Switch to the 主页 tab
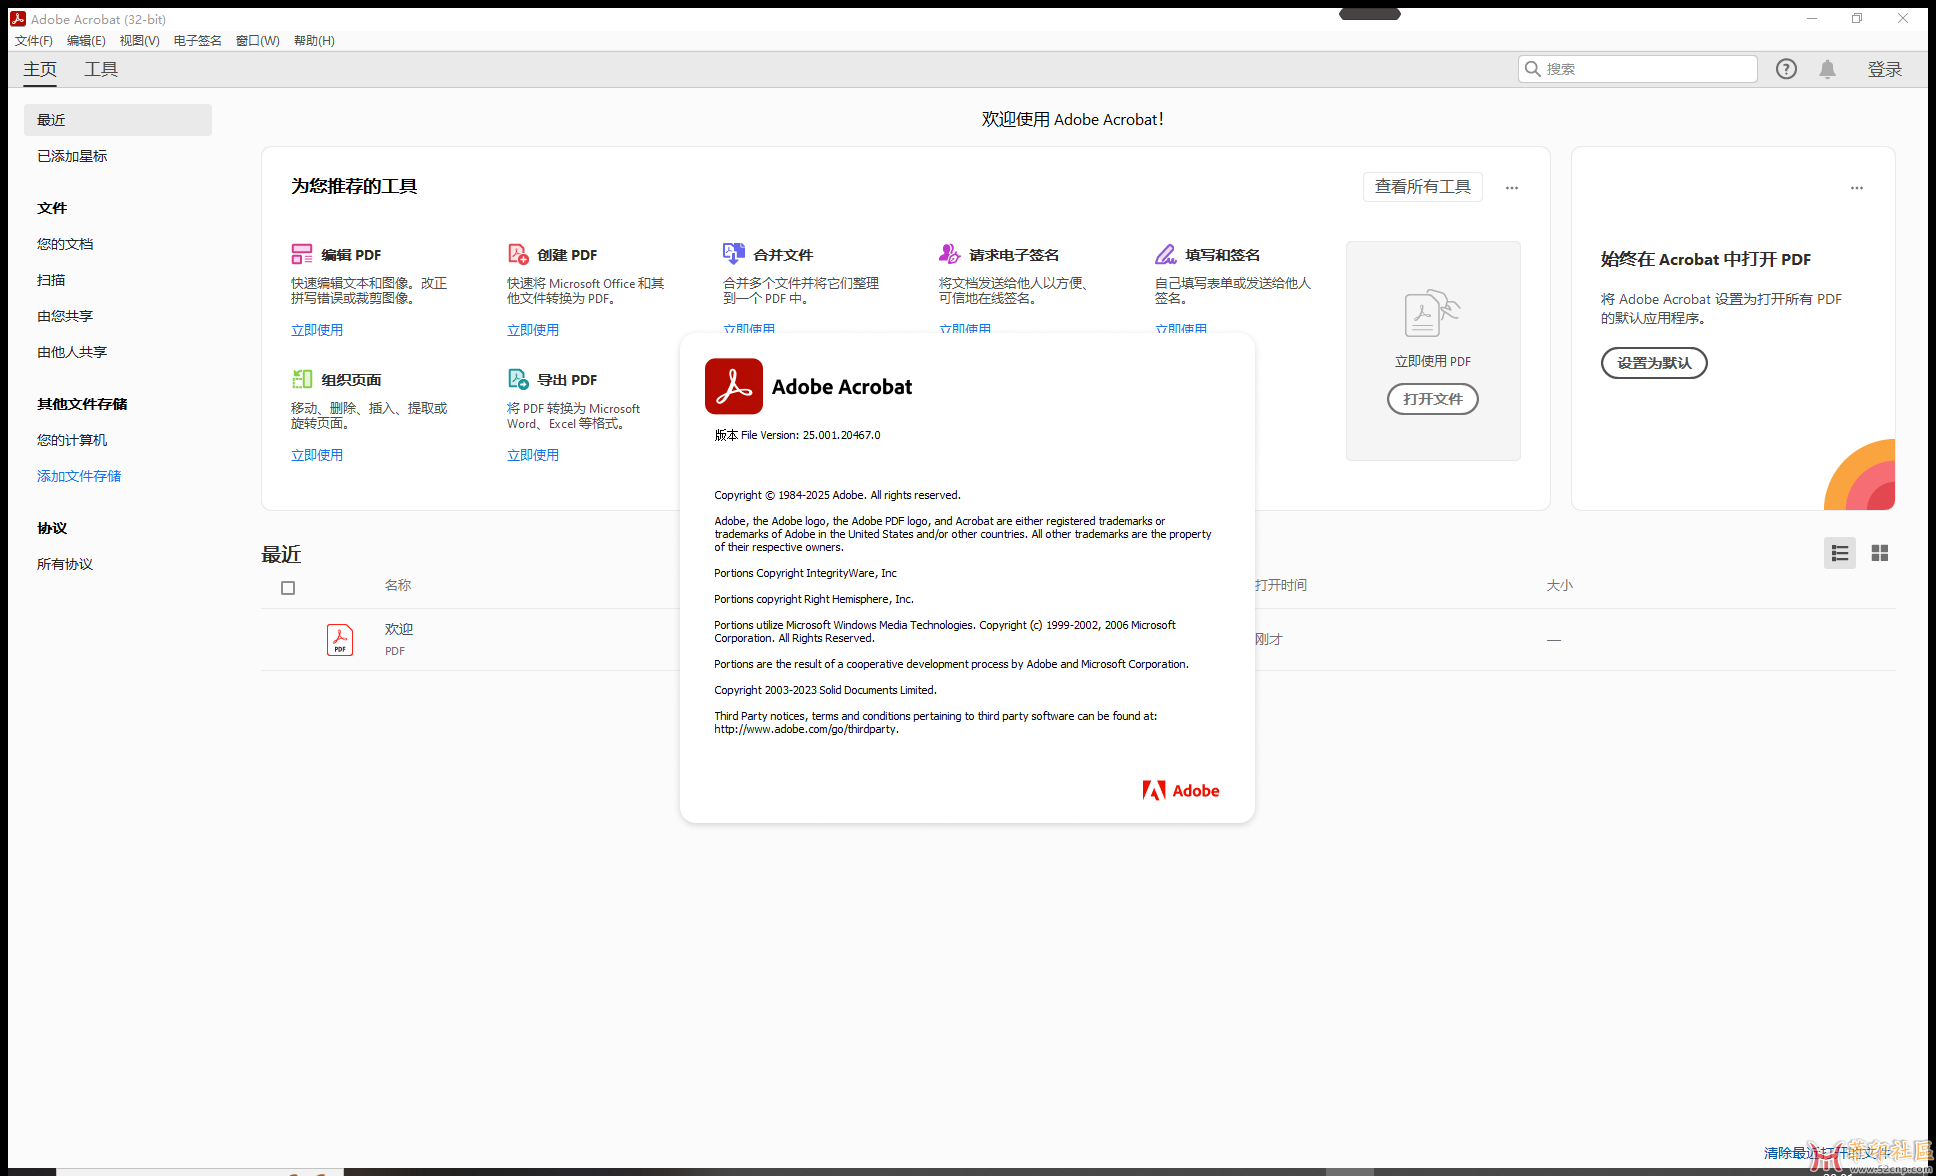The width and height of the screenshot is (1936, 1176). [x=40, y=69]
